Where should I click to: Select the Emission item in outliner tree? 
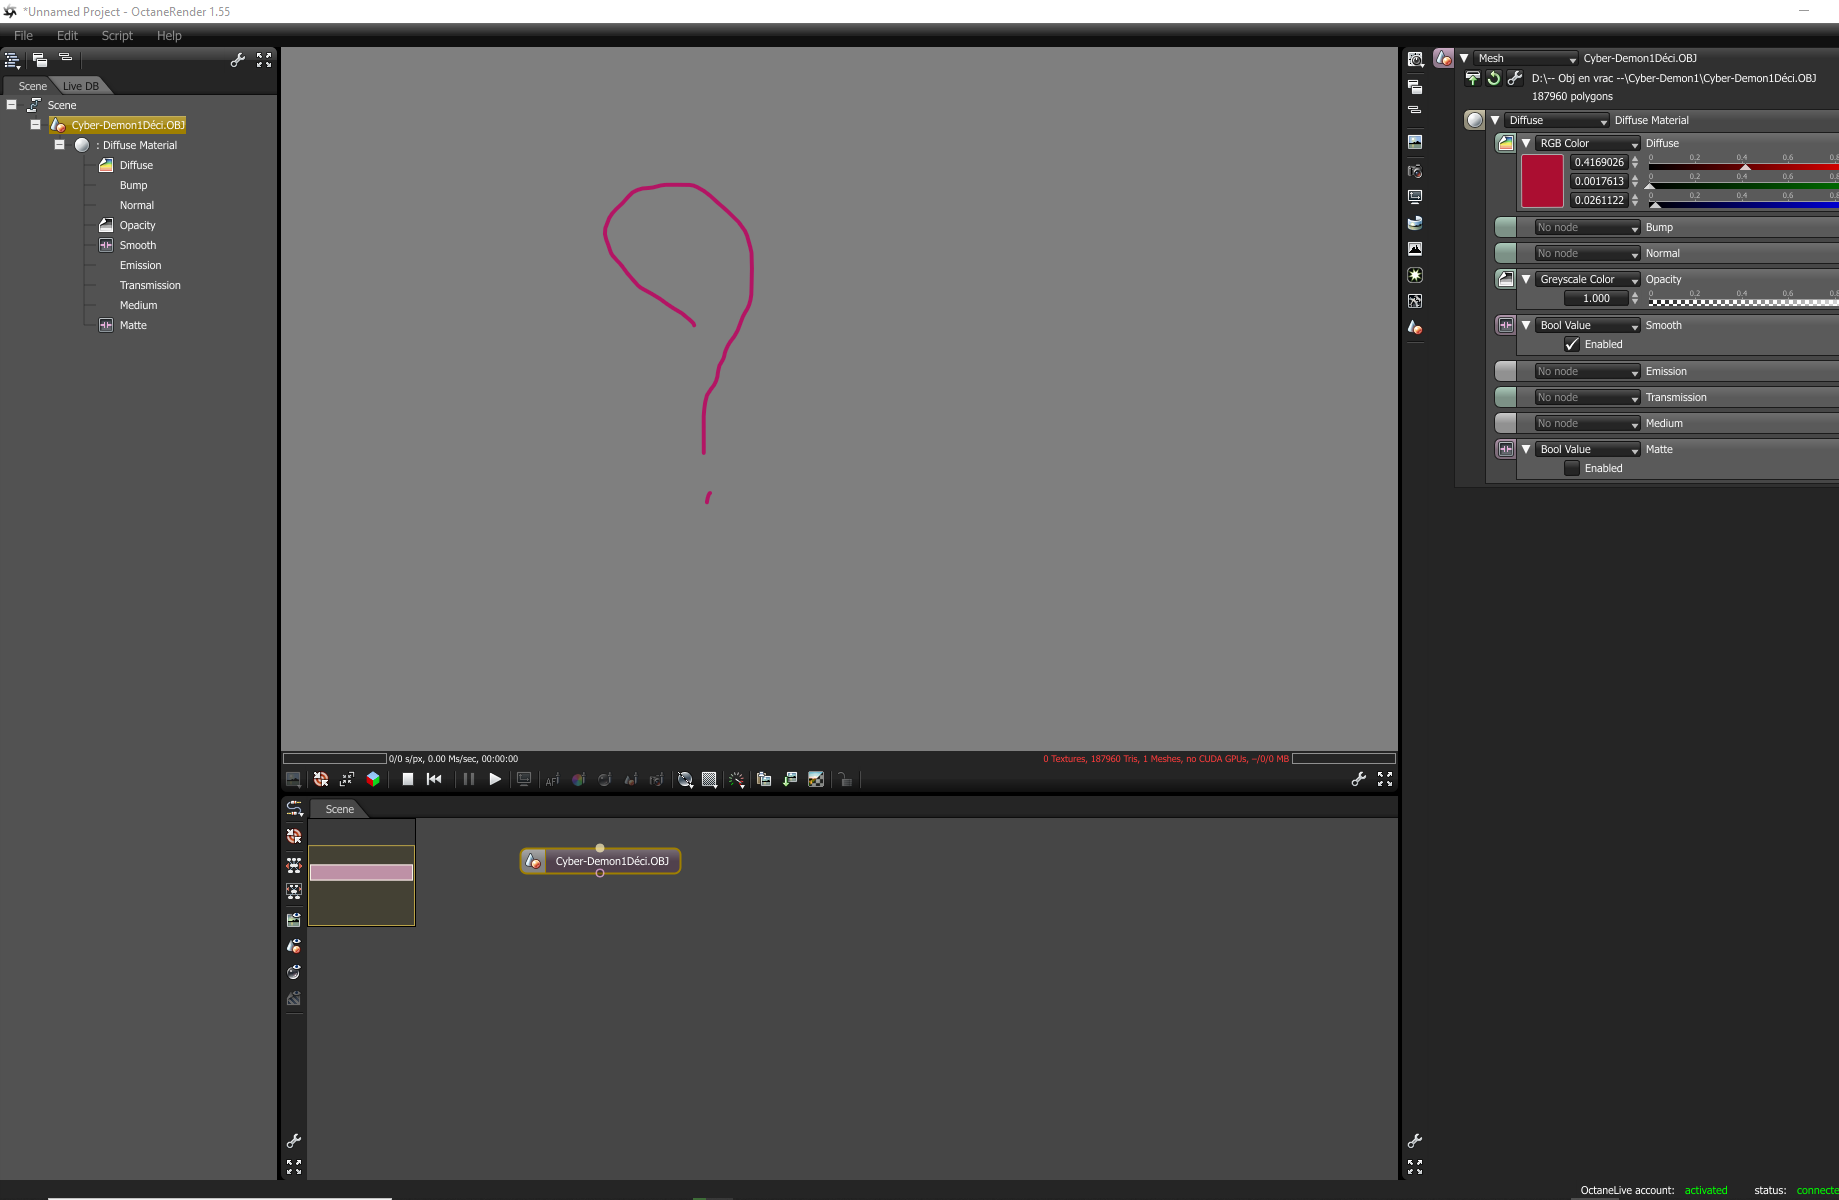point(140,266)
